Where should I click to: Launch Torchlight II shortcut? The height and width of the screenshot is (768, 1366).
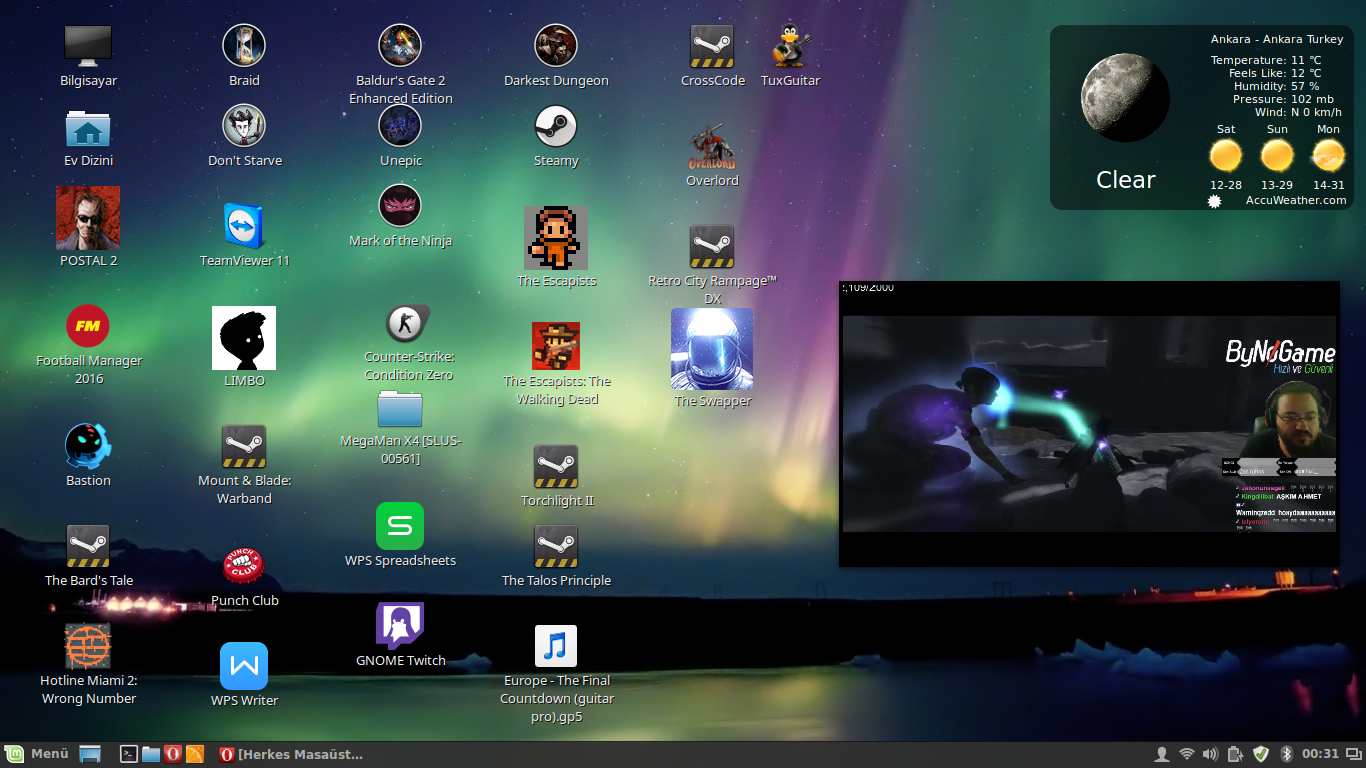coord(556,466)
